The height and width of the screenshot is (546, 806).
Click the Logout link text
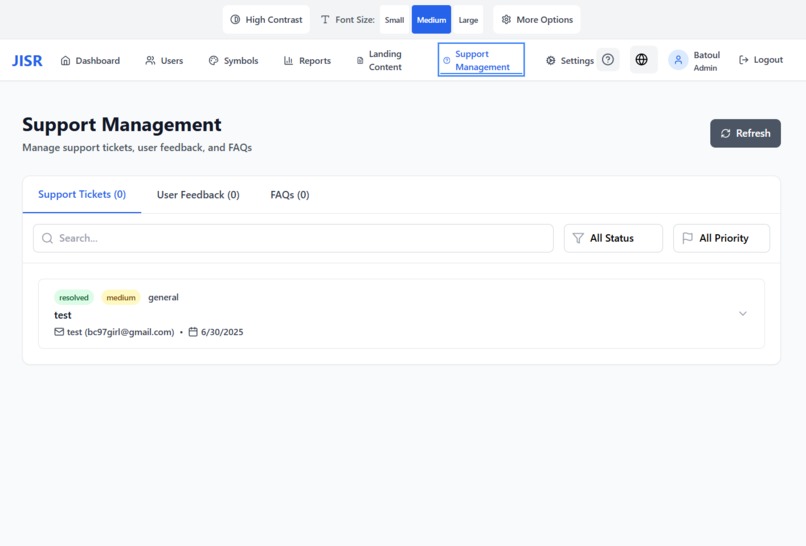point(768,60)
